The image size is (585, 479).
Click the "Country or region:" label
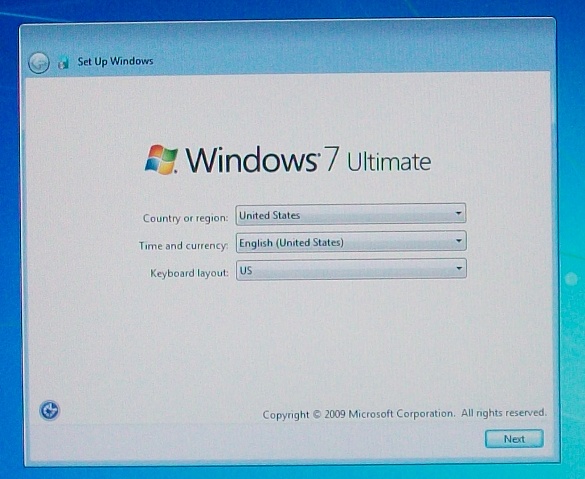(x=185, y=218)
